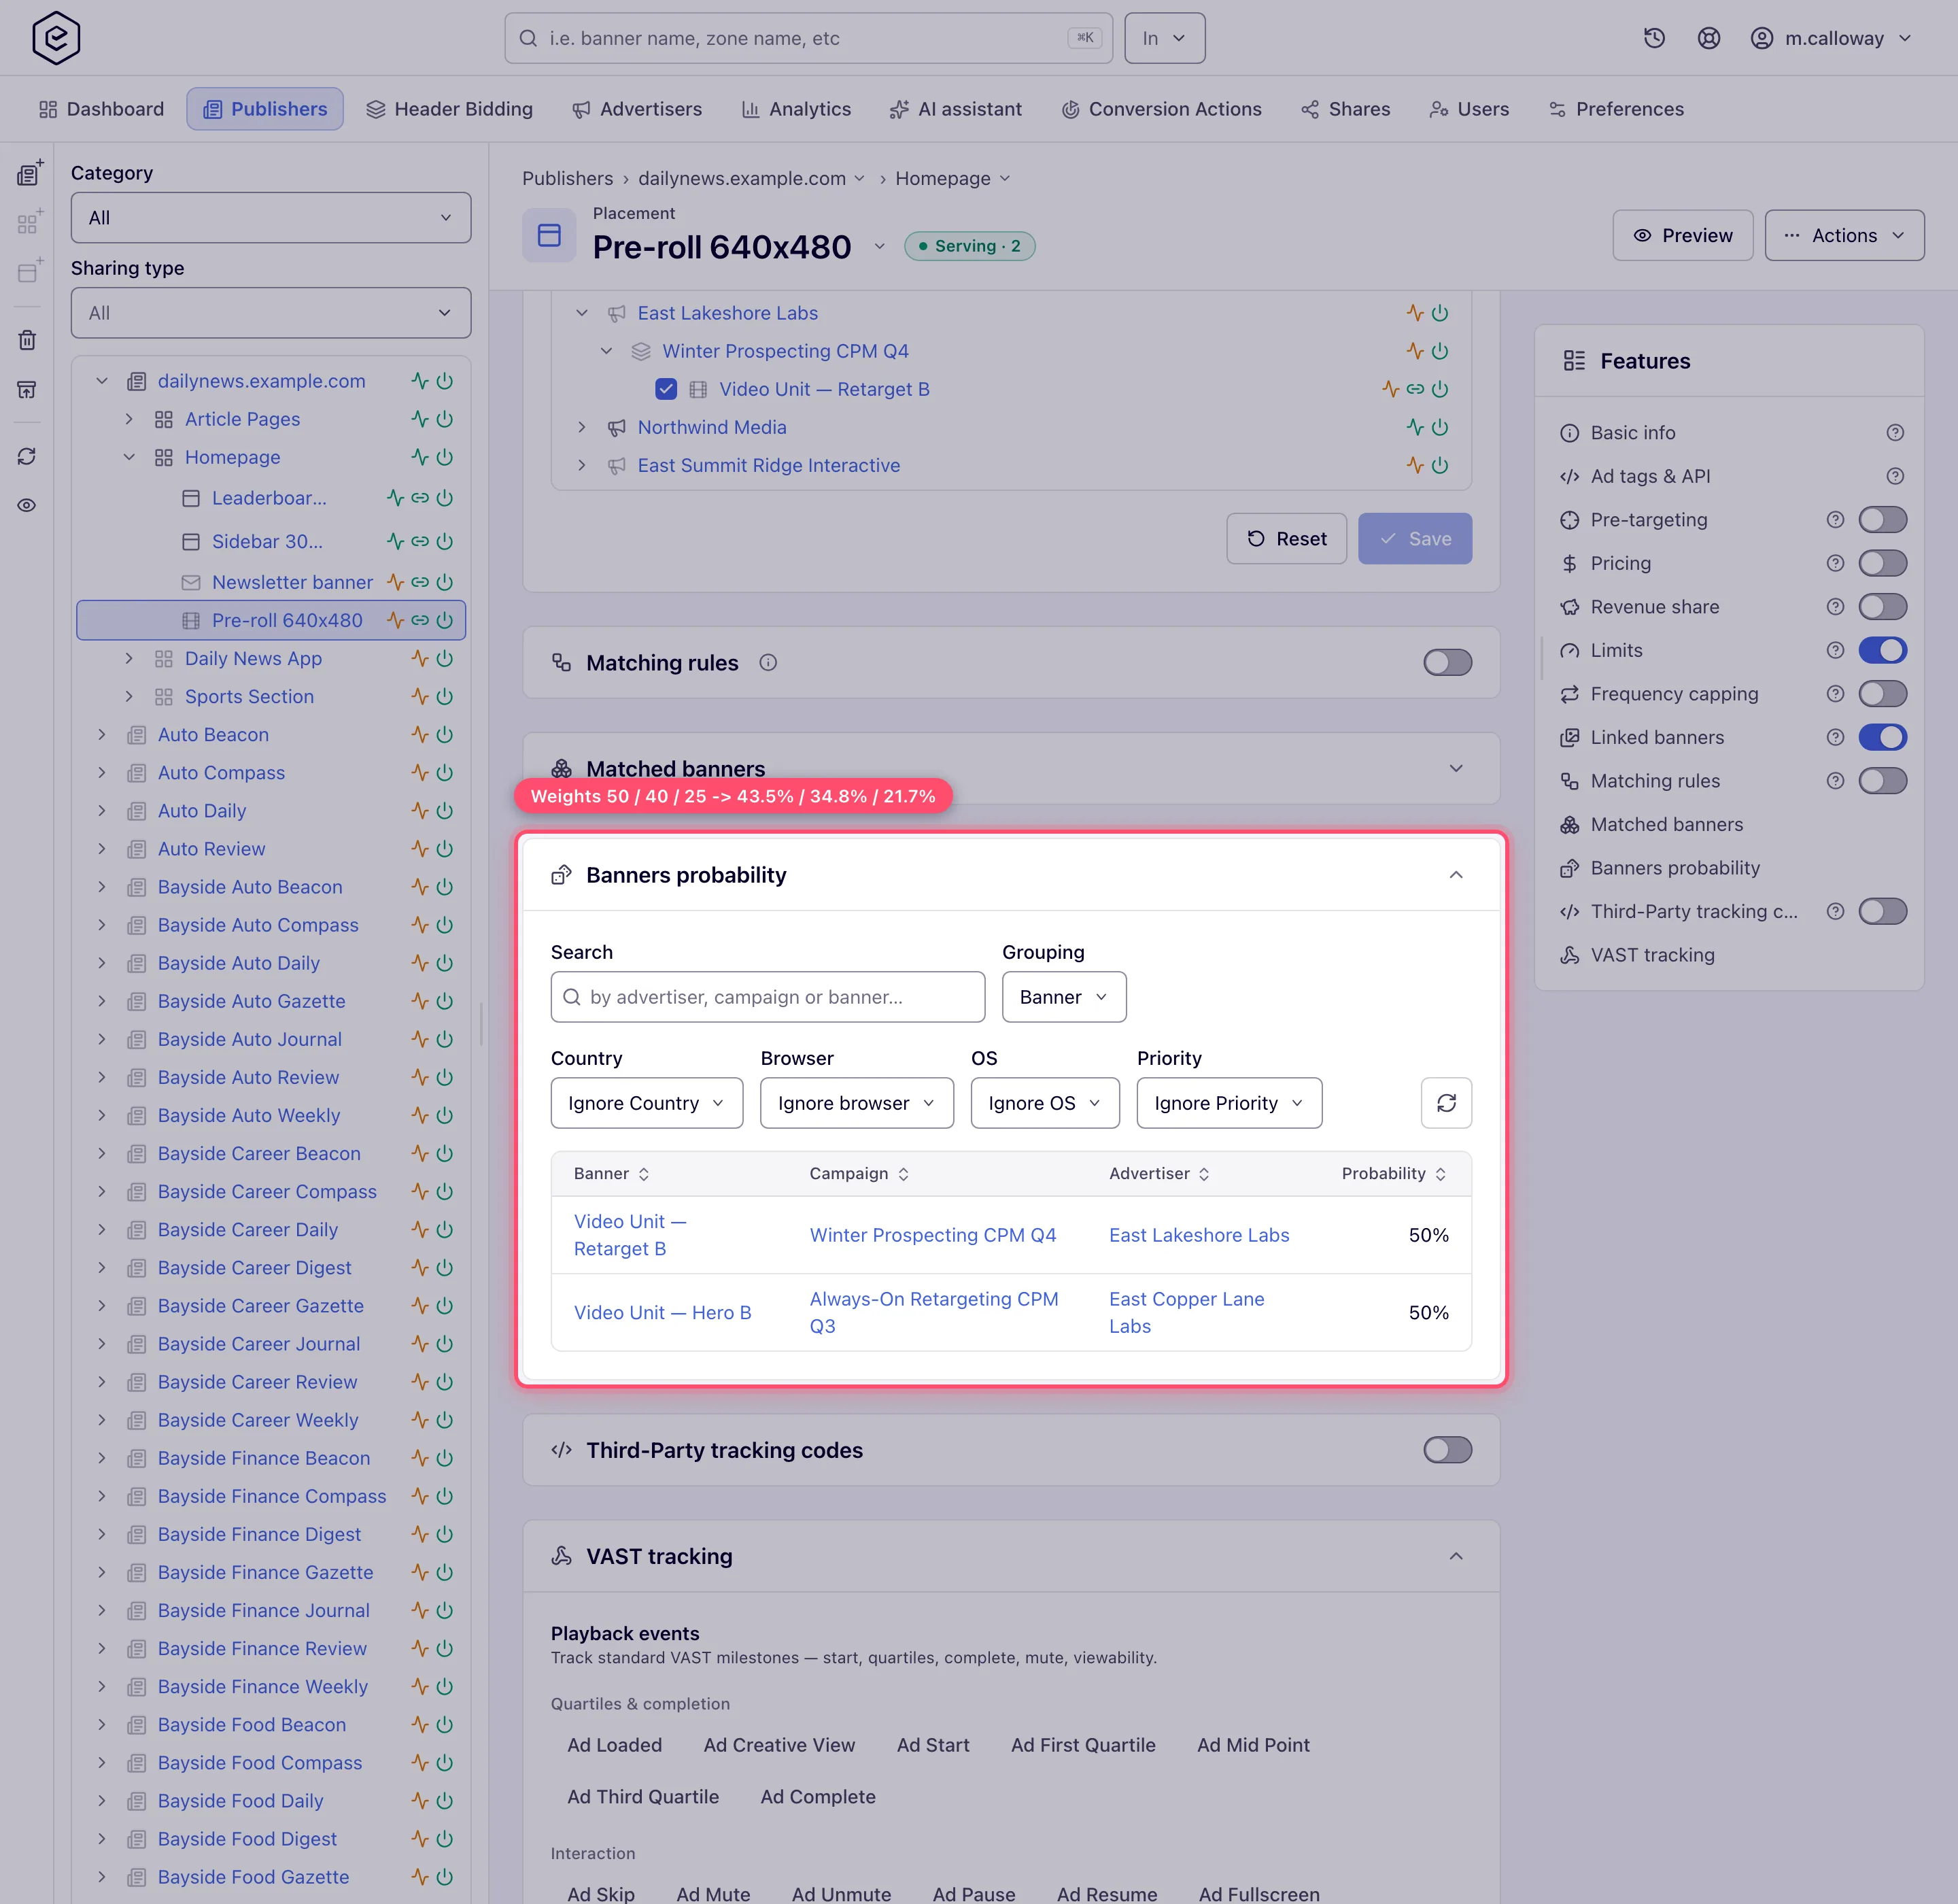Go to Header Bidding tab
The width and height of the screenshot is (1958, 1904).
450,109
